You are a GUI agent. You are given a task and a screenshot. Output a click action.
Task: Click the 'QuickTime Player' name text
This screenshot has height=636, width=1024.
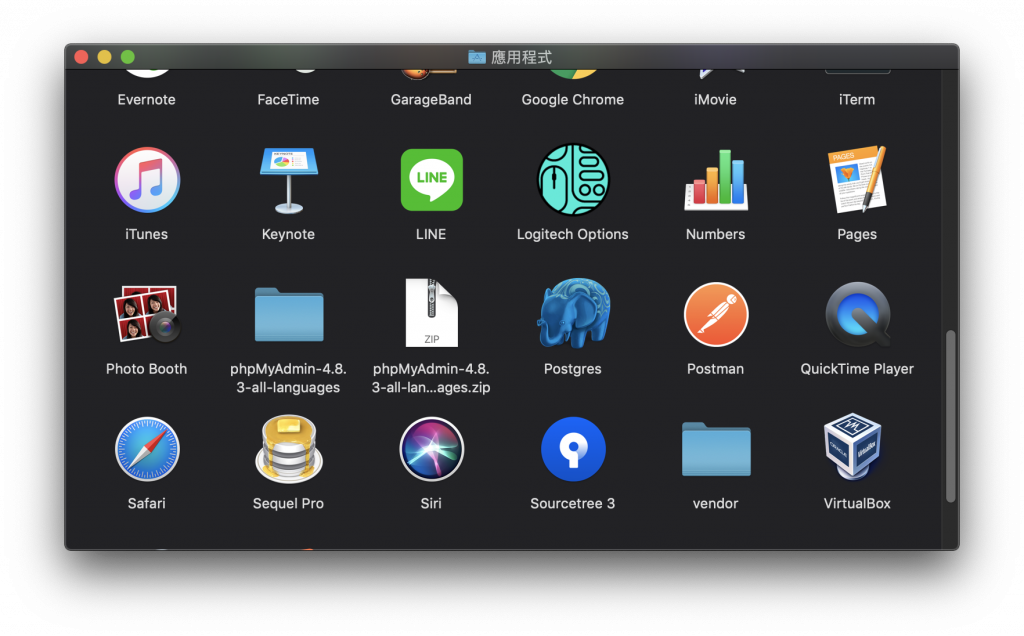pyautogui.click(x=857, y=369)
